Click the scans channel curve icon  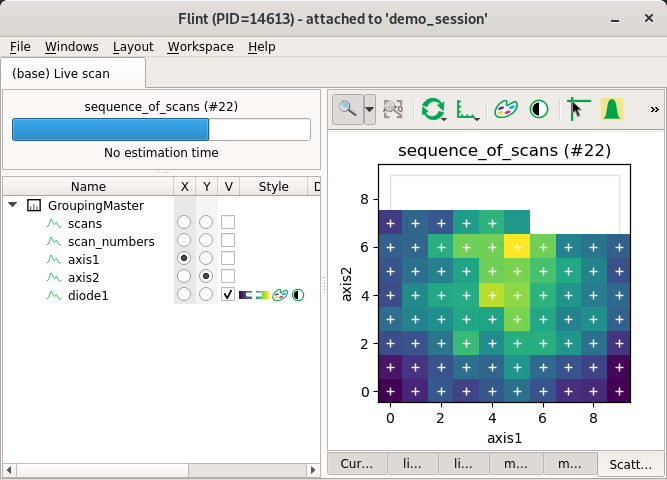click(54, 223)
